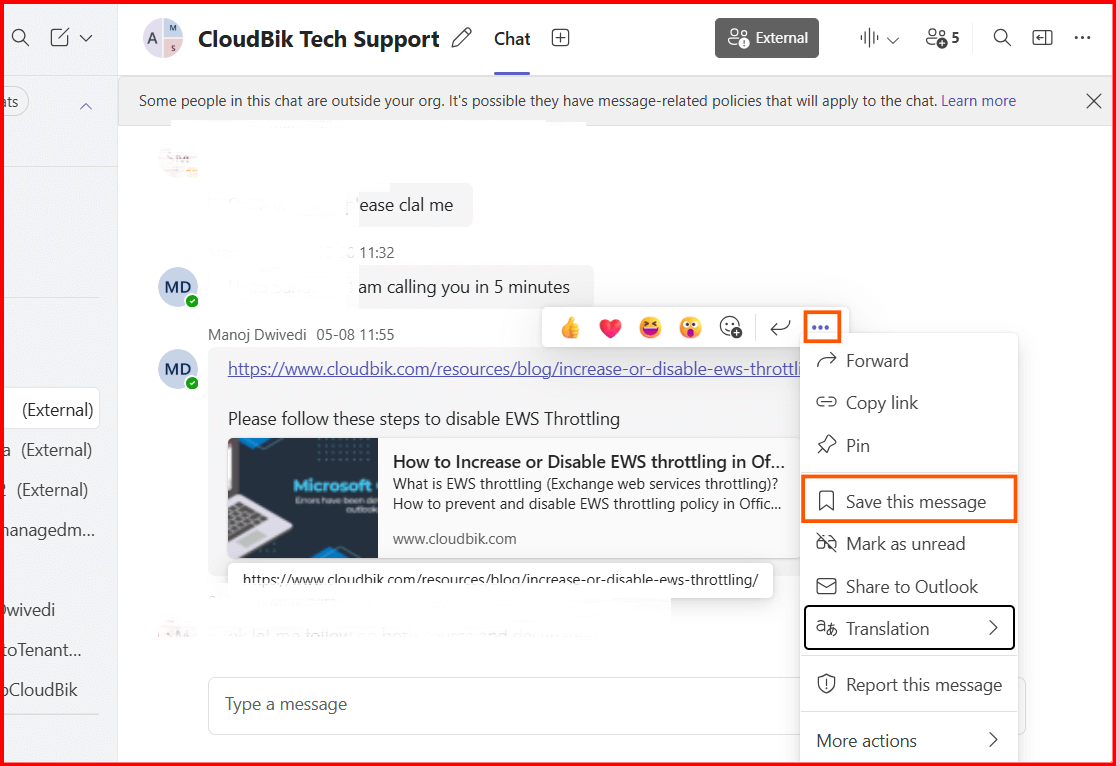Pin this message from the menu
Image resolution: width=1116 pixels, height=766 pixels.
coord(857,445)
